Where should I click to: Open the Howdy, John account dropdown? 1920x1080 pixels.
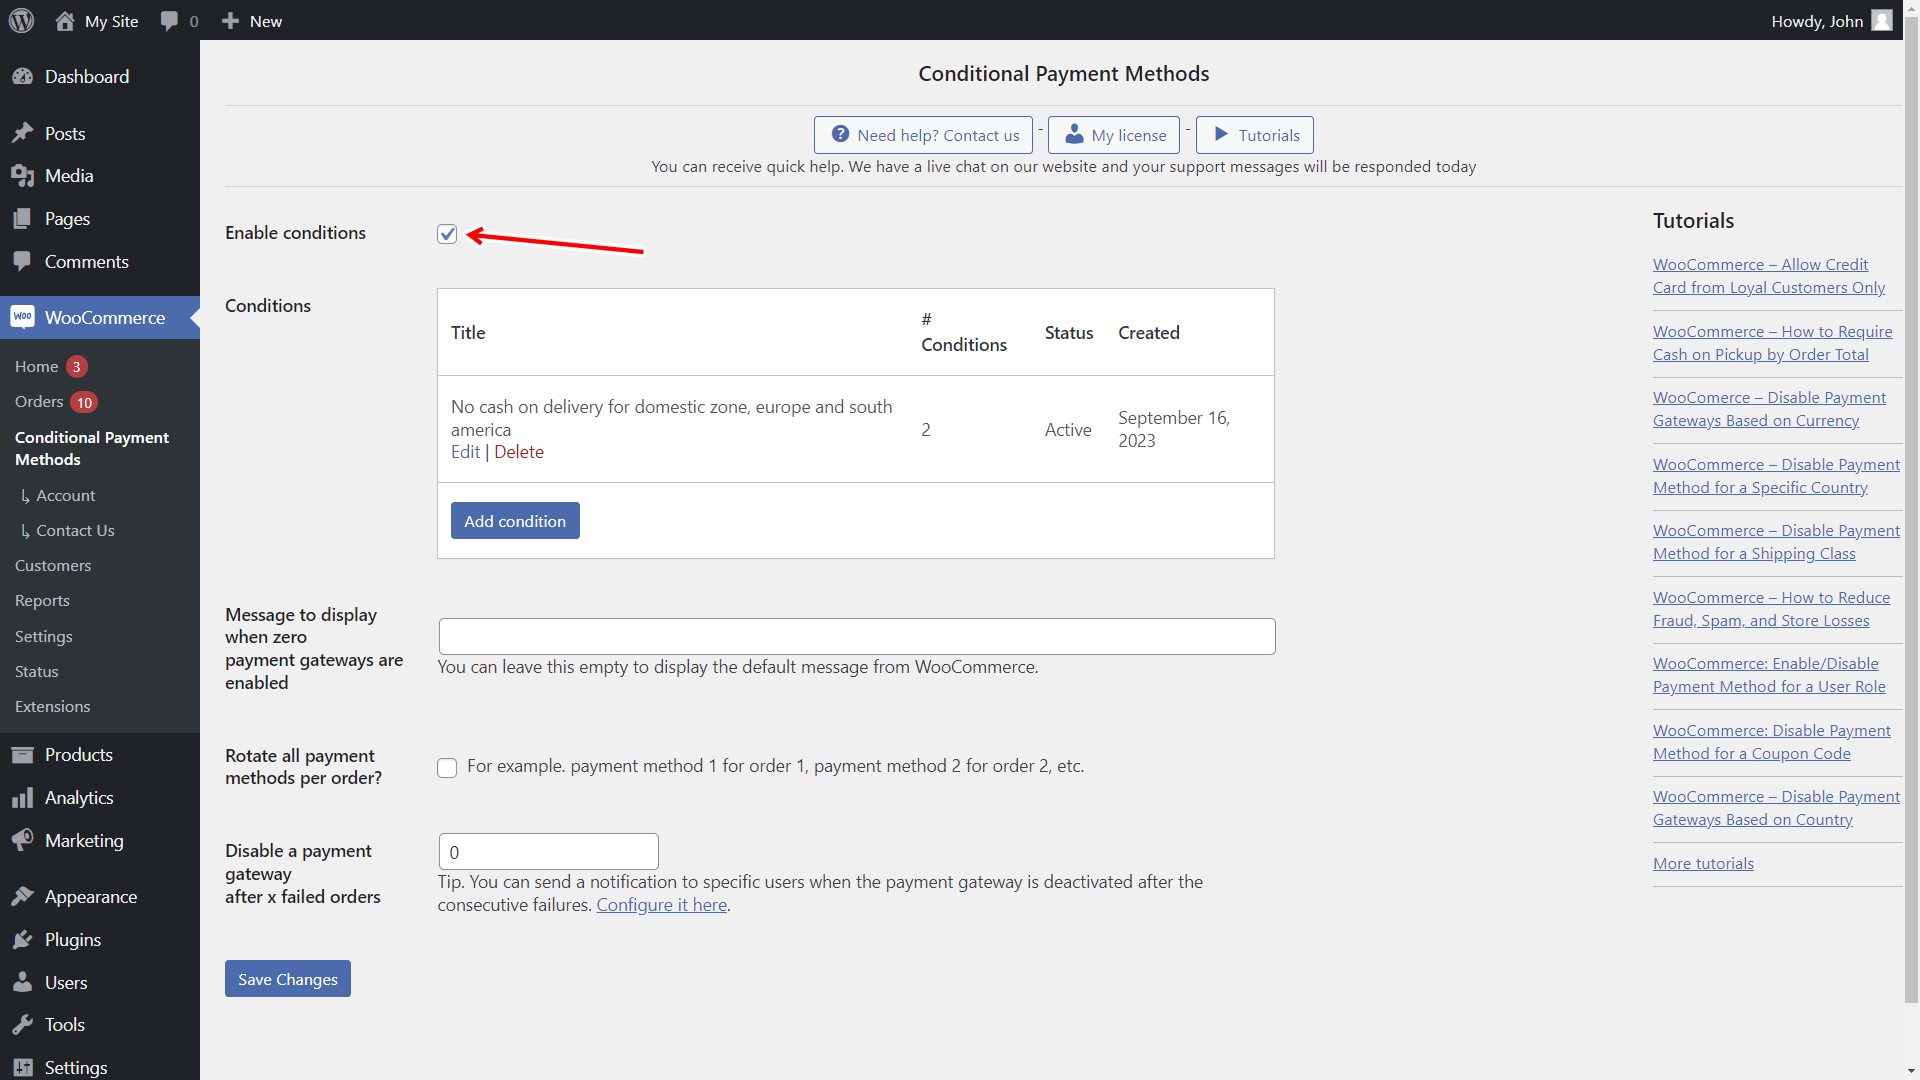pos(1818,20)
